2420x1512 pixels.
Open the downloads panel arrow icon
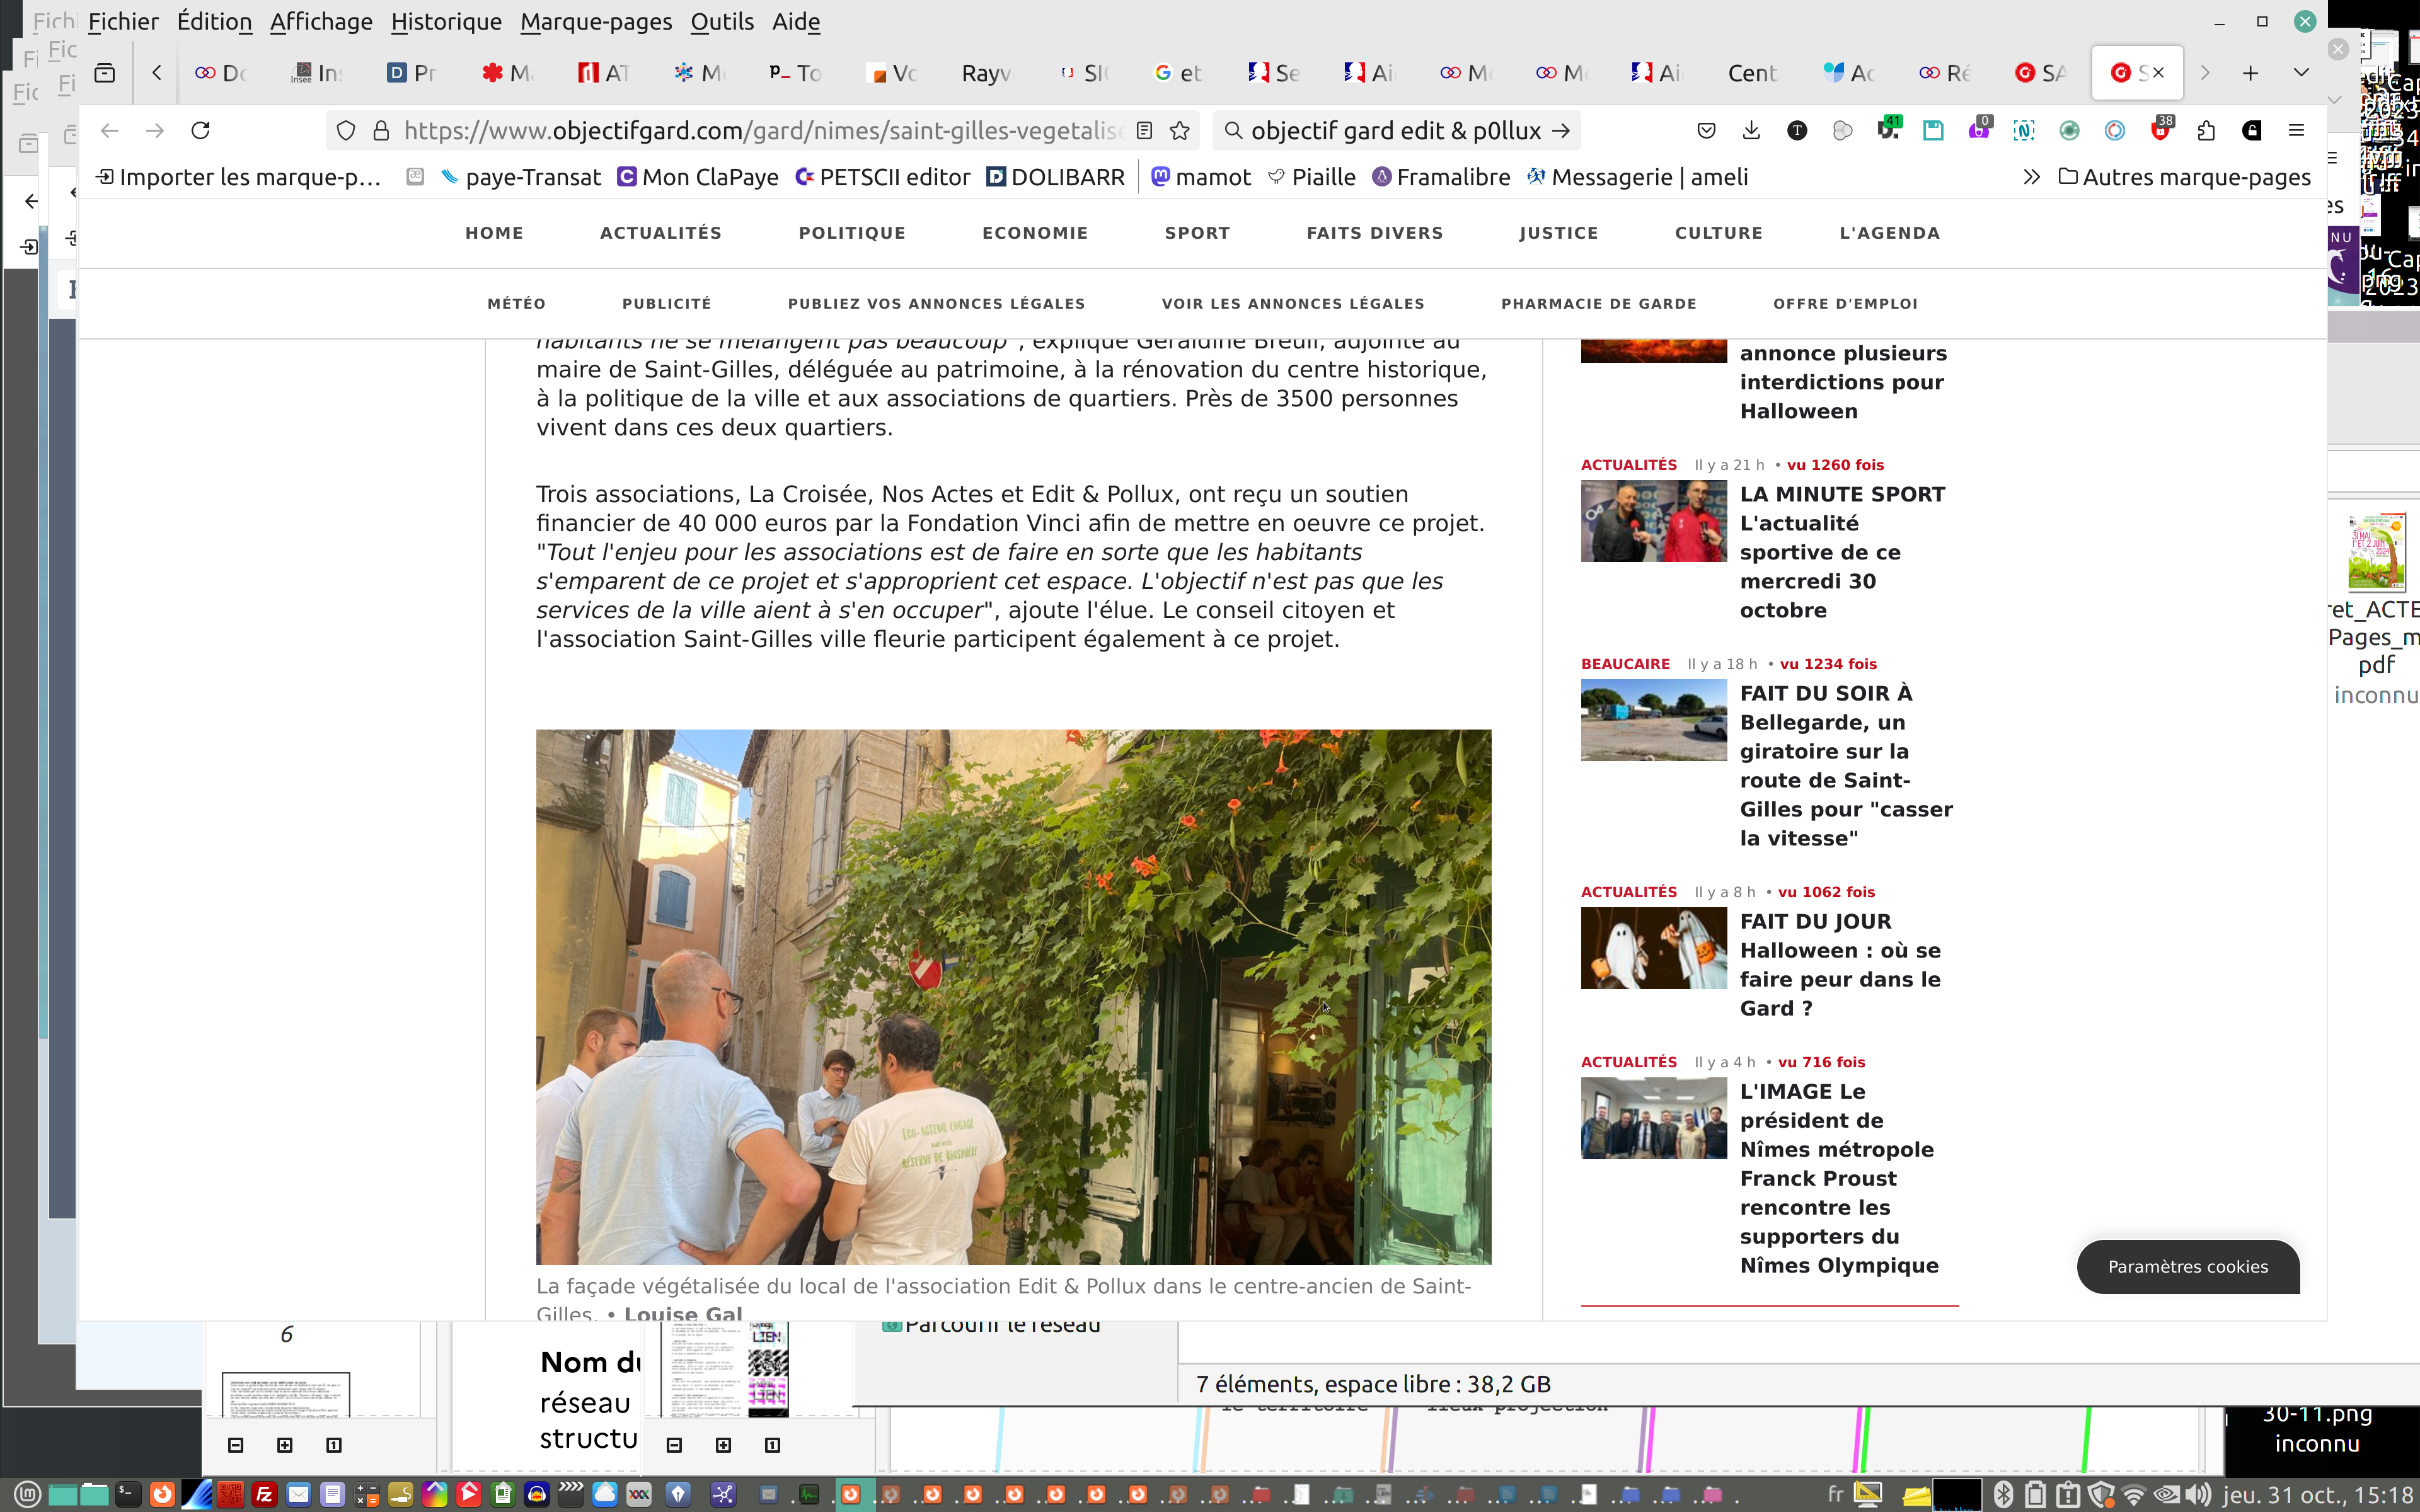click(x=1751, y=131)
